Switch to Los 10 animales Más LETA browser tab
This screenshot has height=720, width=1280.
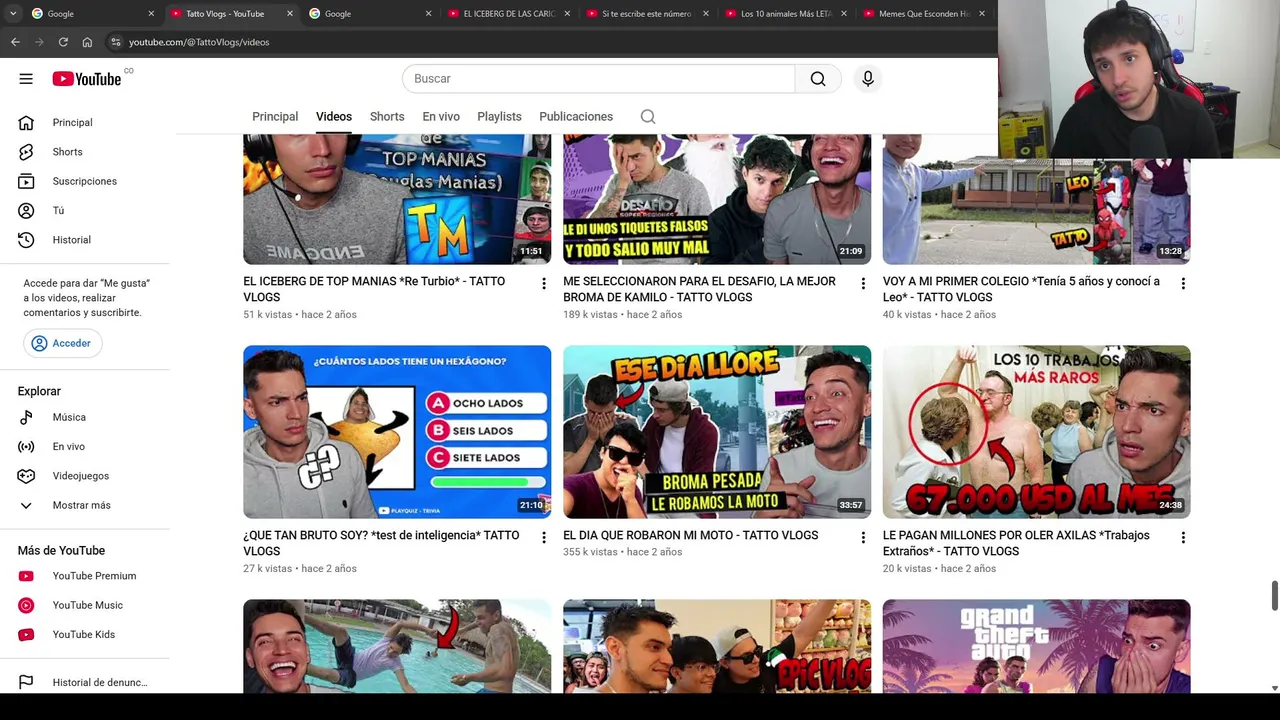pos(787,14)
